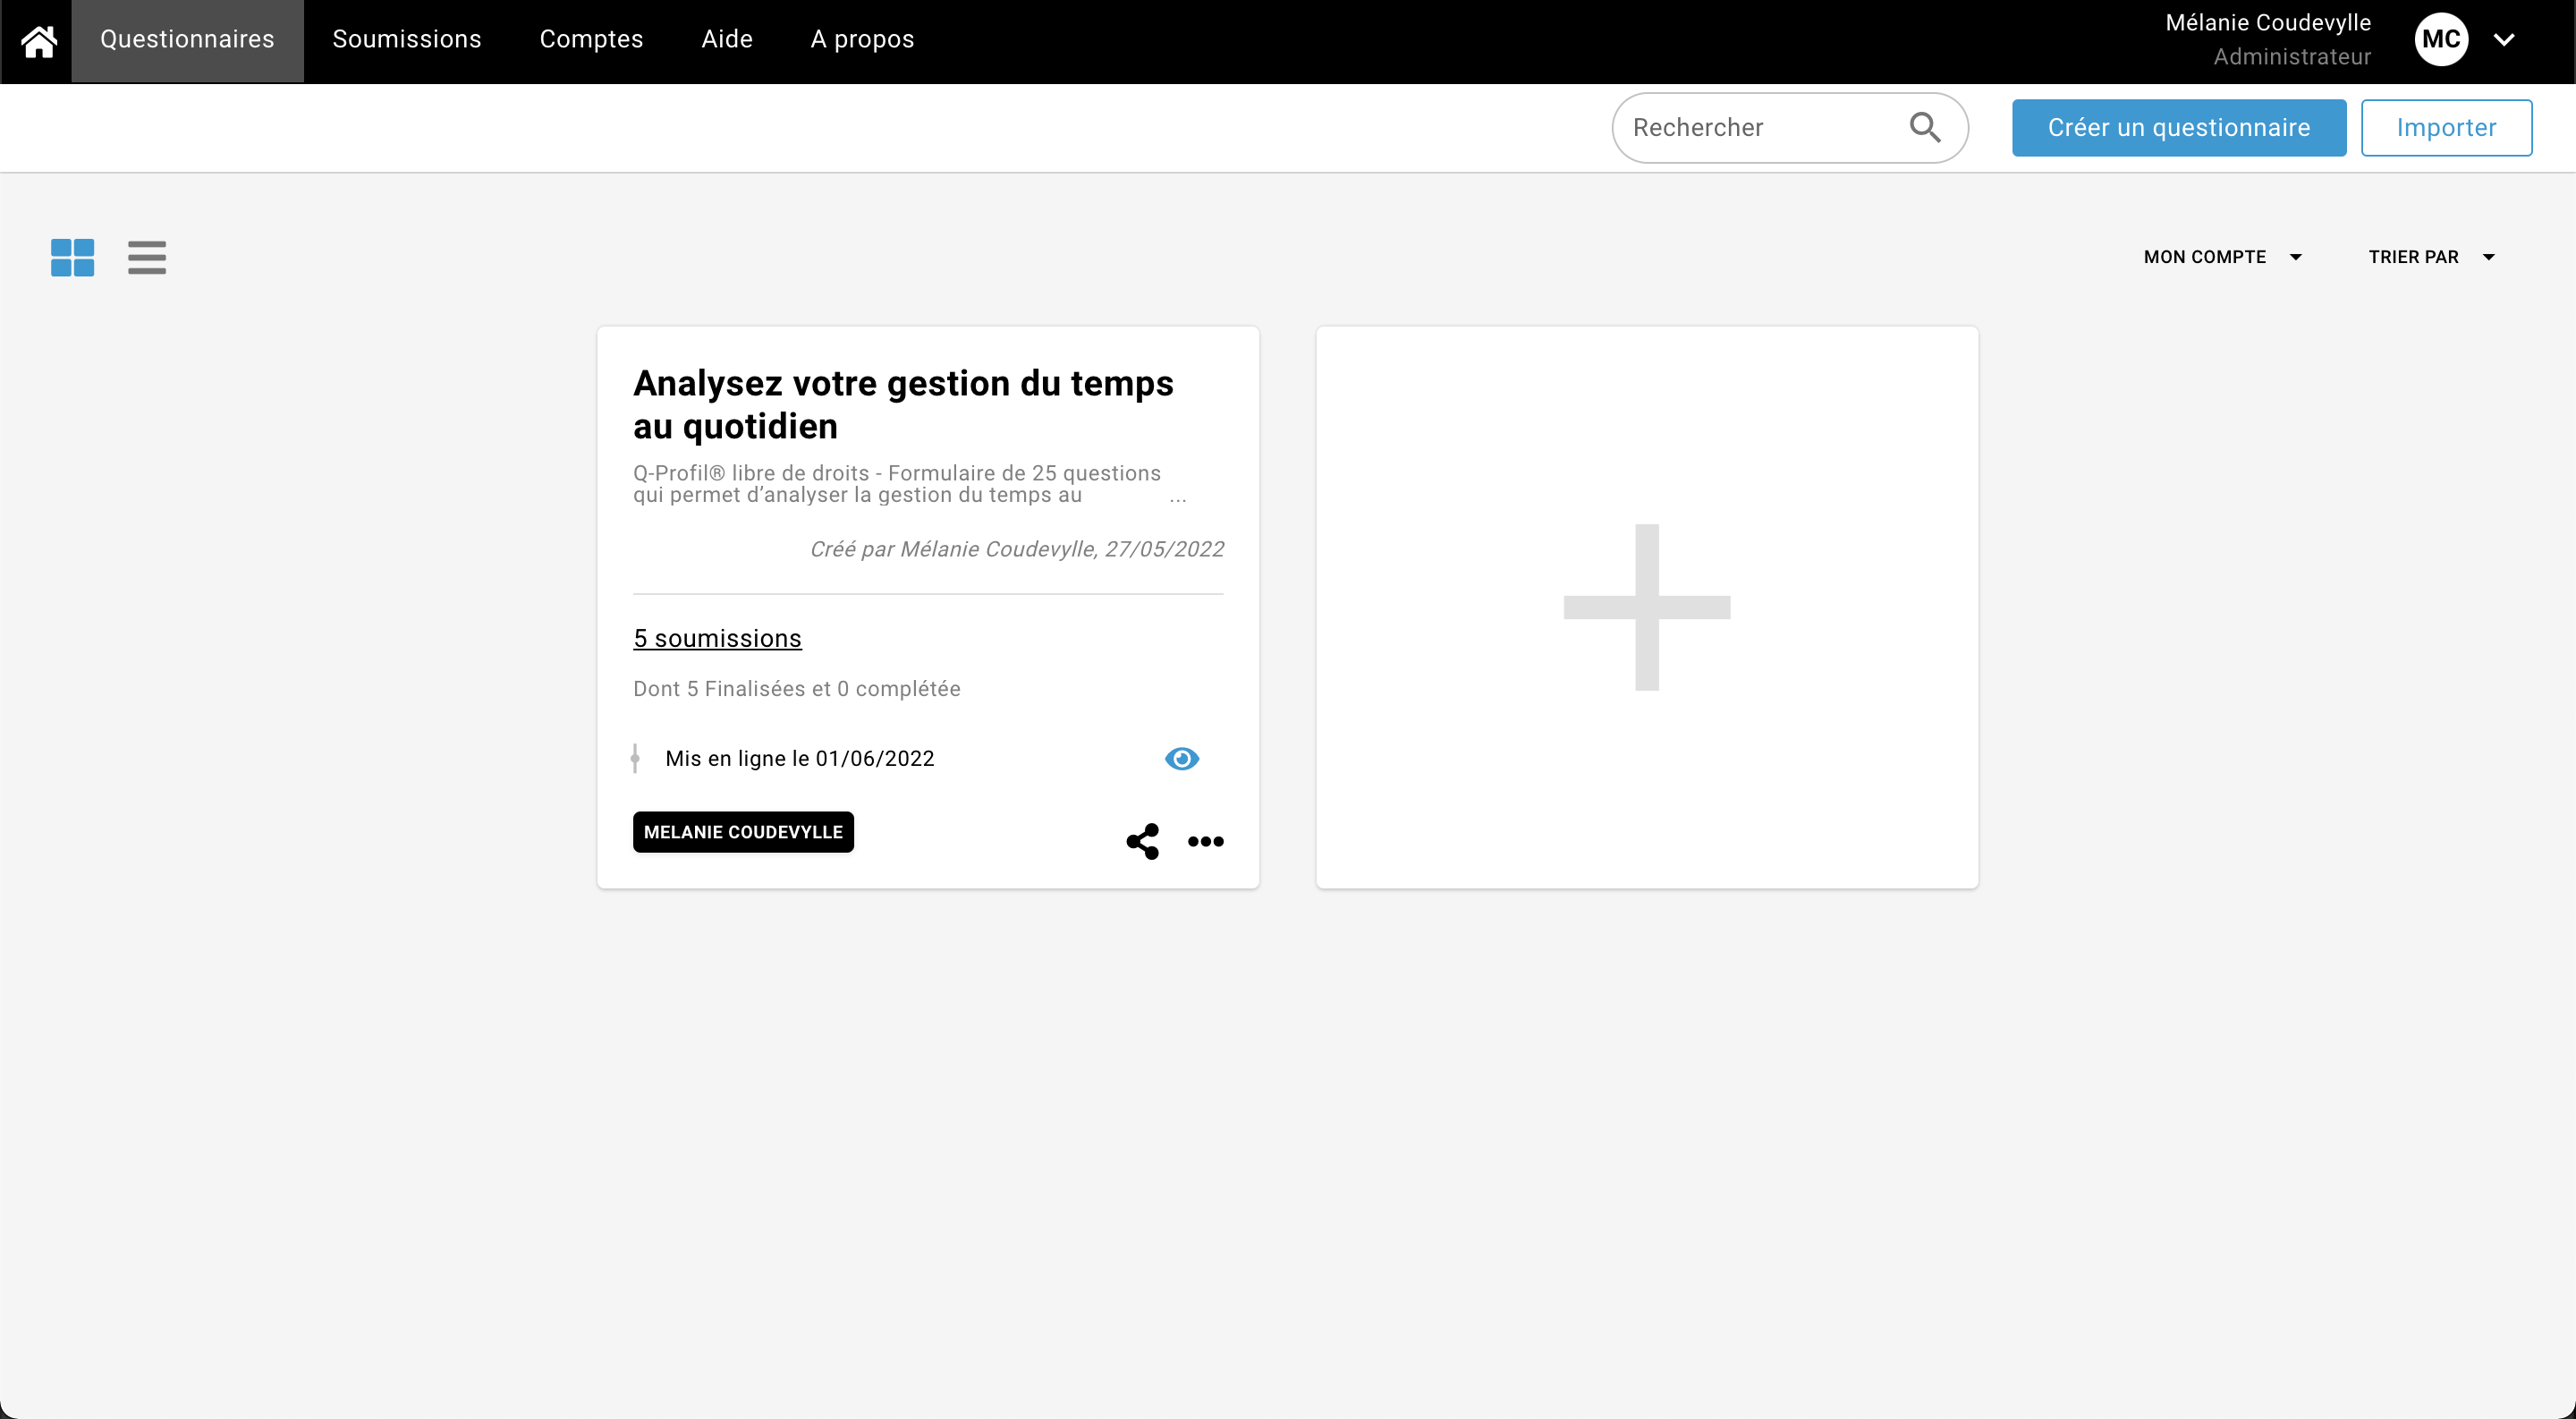This screenshot has width=2576, height=1419.
Task: Expand the user profile chevron menu
Action: (2503, 40)
